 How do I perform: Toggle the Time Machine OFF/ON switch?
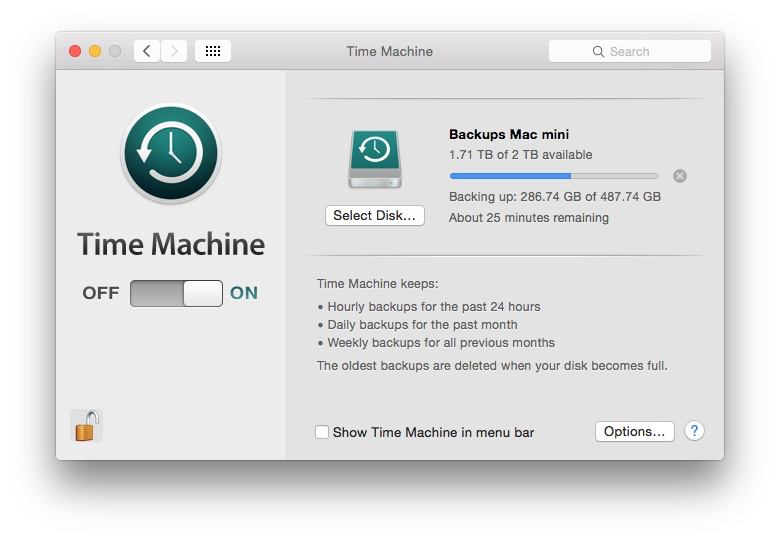point(176,293)
